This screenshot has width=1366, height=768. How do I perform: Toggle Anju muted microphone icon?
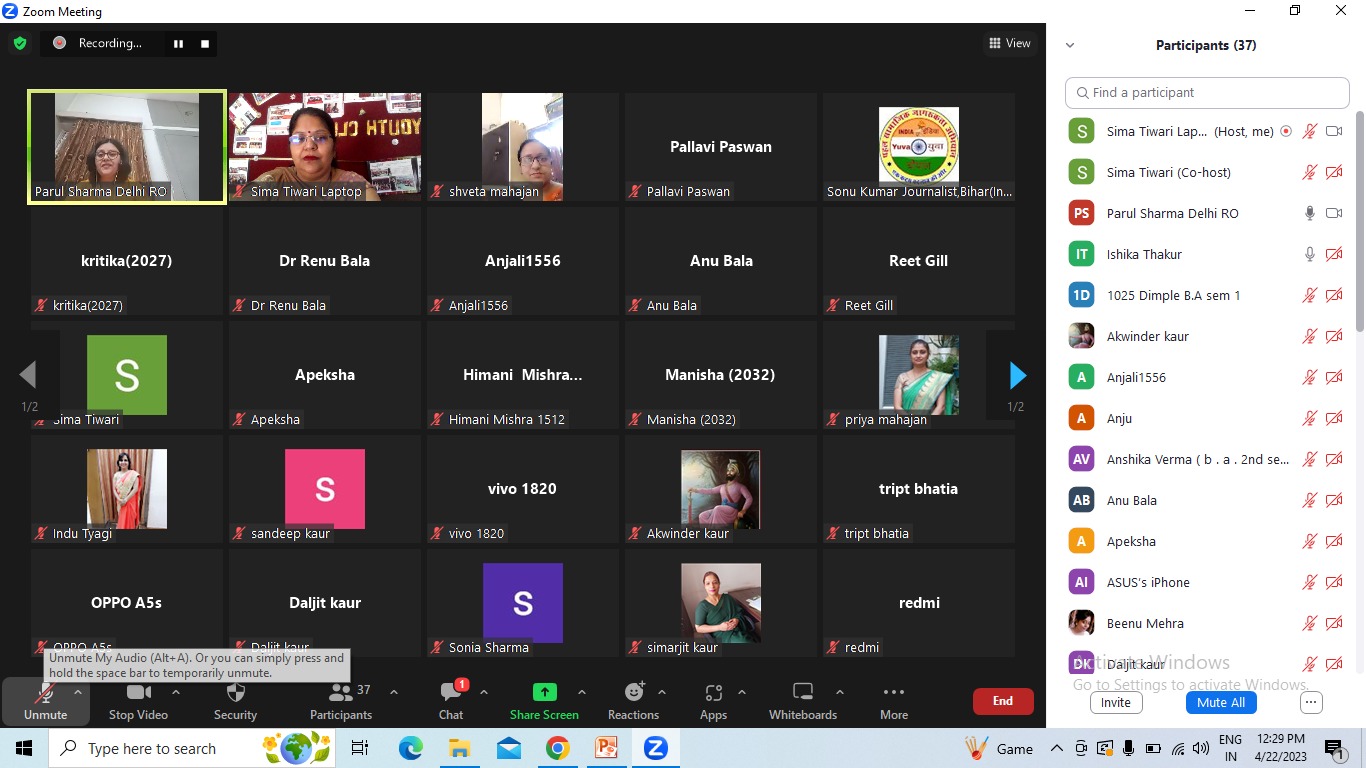coord(1310,418)
